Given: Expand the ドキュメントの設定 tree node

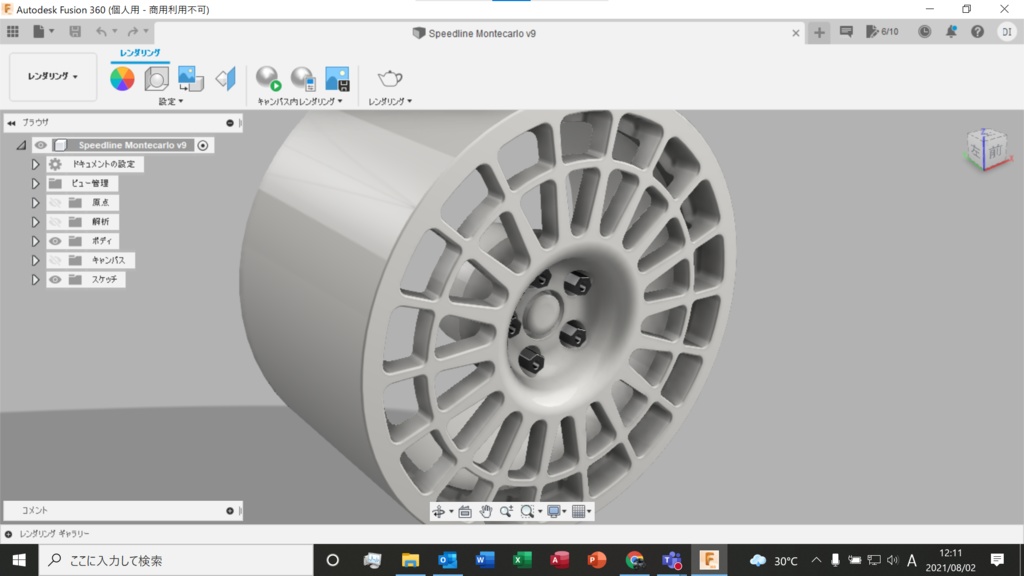Looking at the screenshot, I should [x=35, y=165].
